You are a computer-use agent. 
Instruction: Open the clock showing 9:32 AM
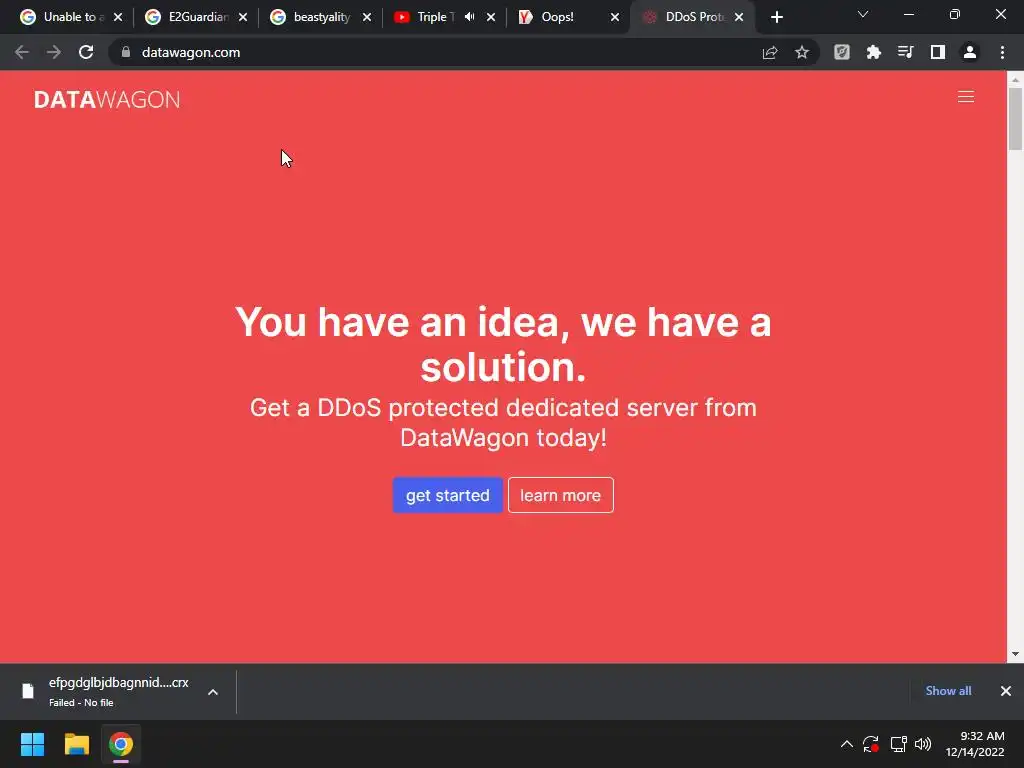pyautogui.click(x=975, y=744)
